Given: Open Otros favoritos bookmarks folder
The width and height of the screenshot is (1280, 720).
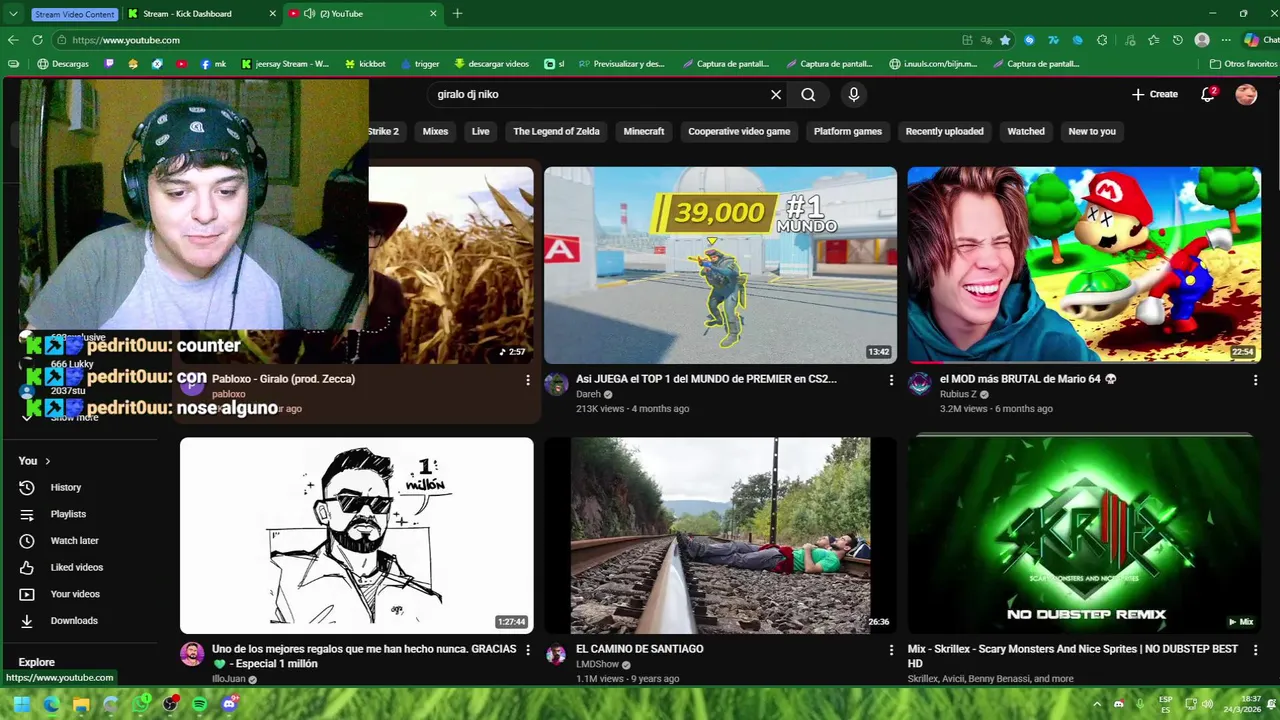Looking at the screenshot, I should click(x=1243, y=64).
